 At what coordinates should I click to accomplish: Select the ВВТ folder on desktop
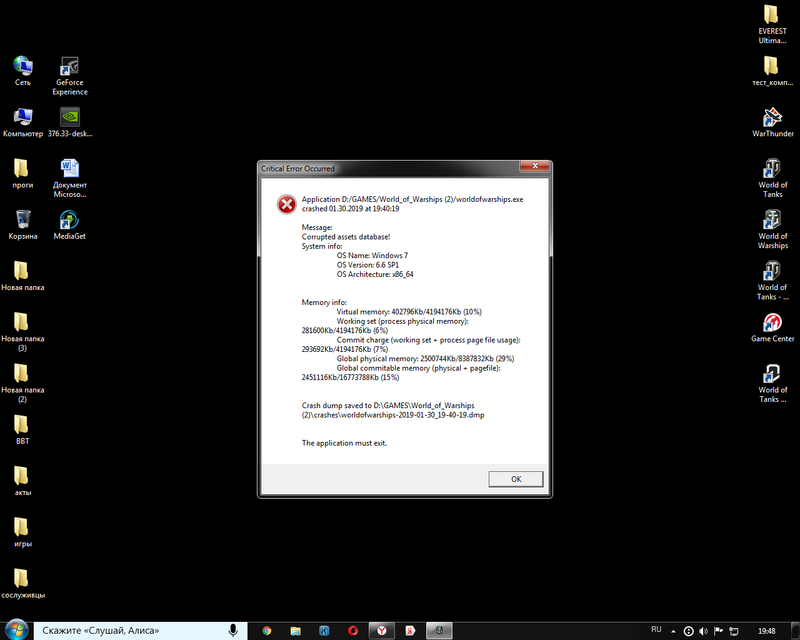pos(22,430)
